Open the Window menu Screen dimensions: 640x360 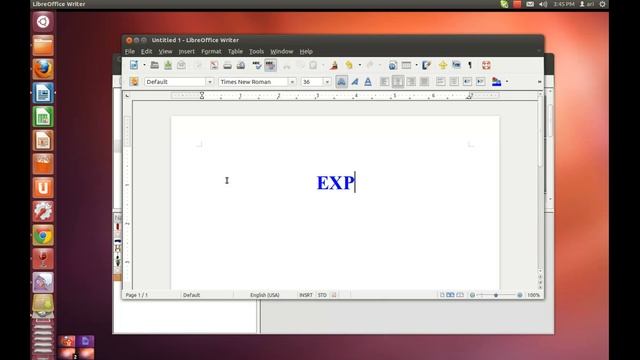point(282,51)
